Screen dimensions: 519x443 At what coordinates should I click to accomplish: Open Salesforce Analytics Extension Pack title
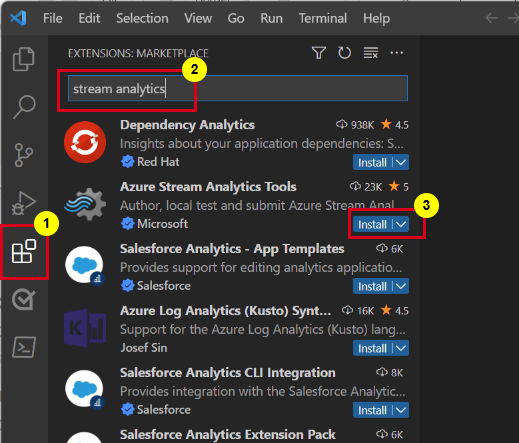228,435
